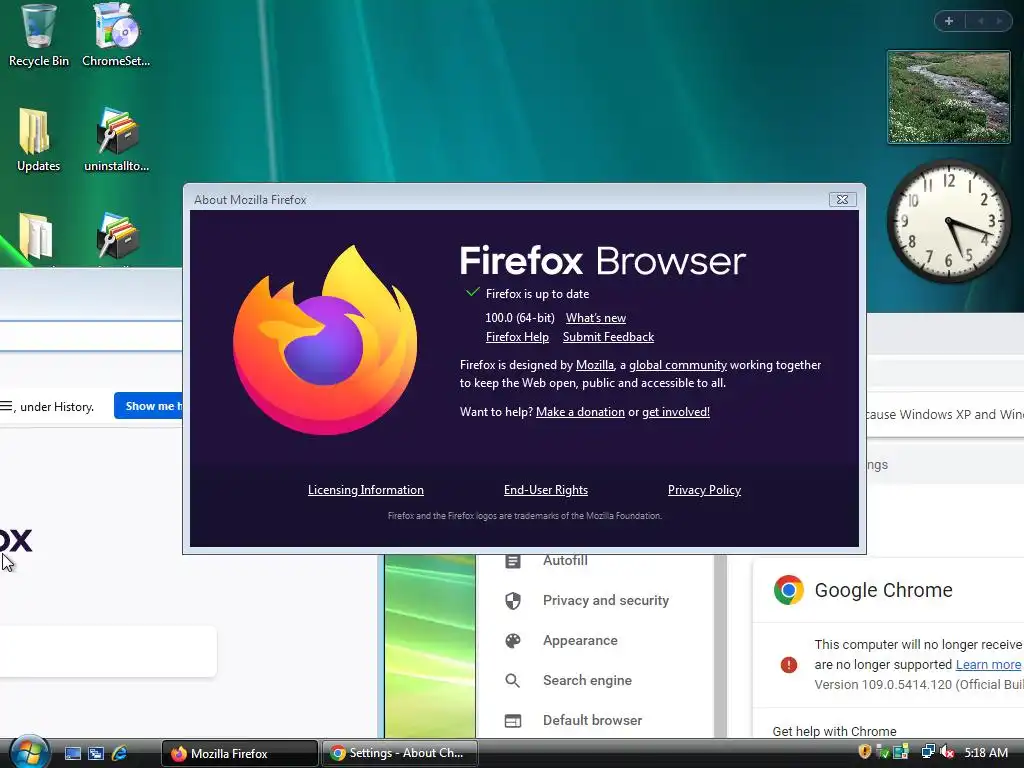Click the Firefox logo in the About dialog
This screenshot has height=768, width=1024.
325,340
